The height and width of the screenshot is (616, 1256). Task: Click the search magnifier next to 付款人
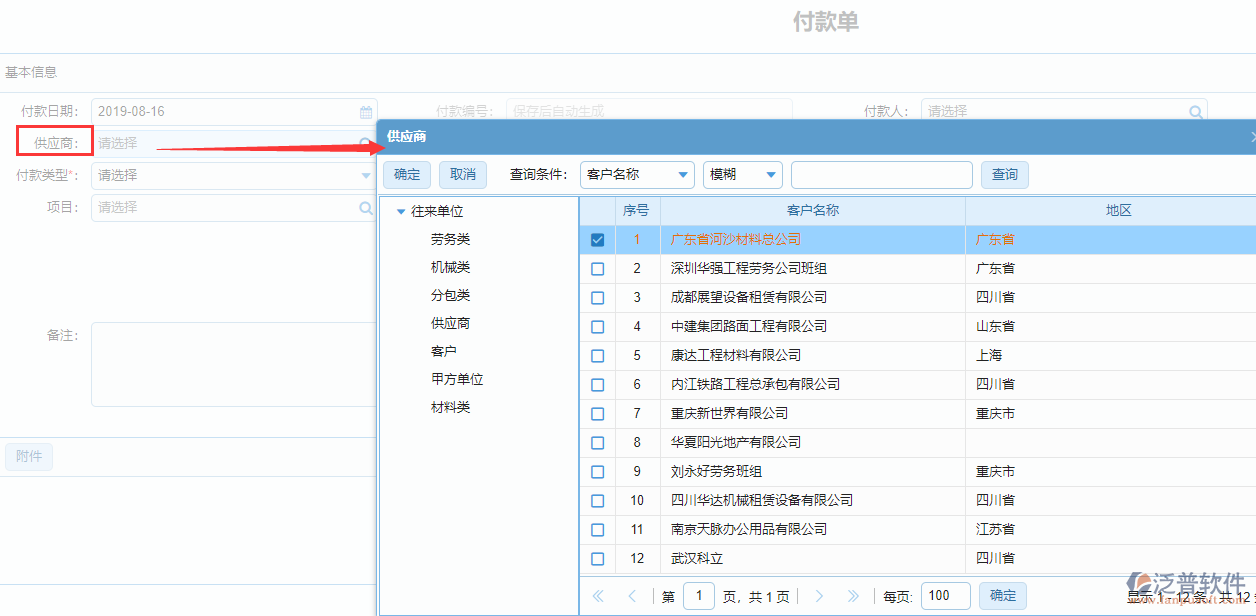(1196, 111)
